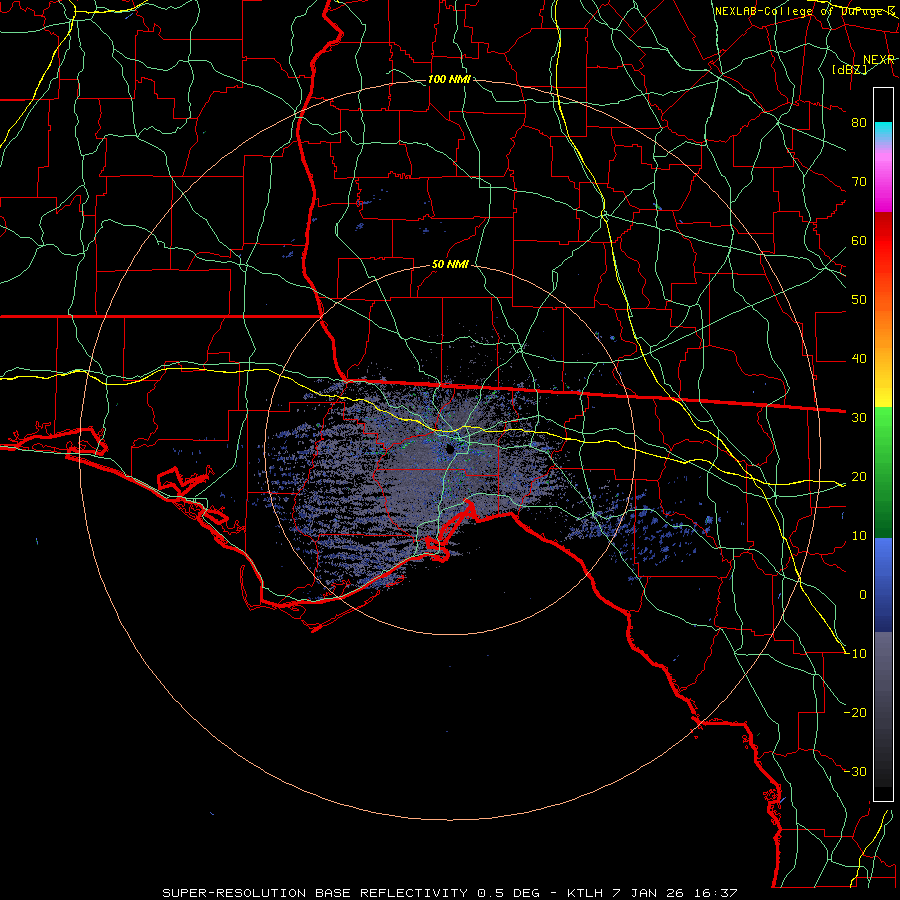The width and height of the screenshot is (900, 900).
Task: Click the 60 value on reflectivity scale
Action: pos(859,241)
